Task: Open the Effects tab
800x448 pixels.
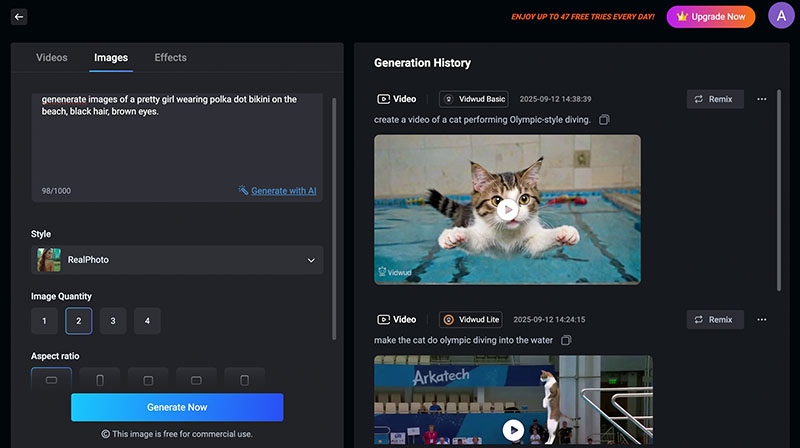Action: [170, 58]
